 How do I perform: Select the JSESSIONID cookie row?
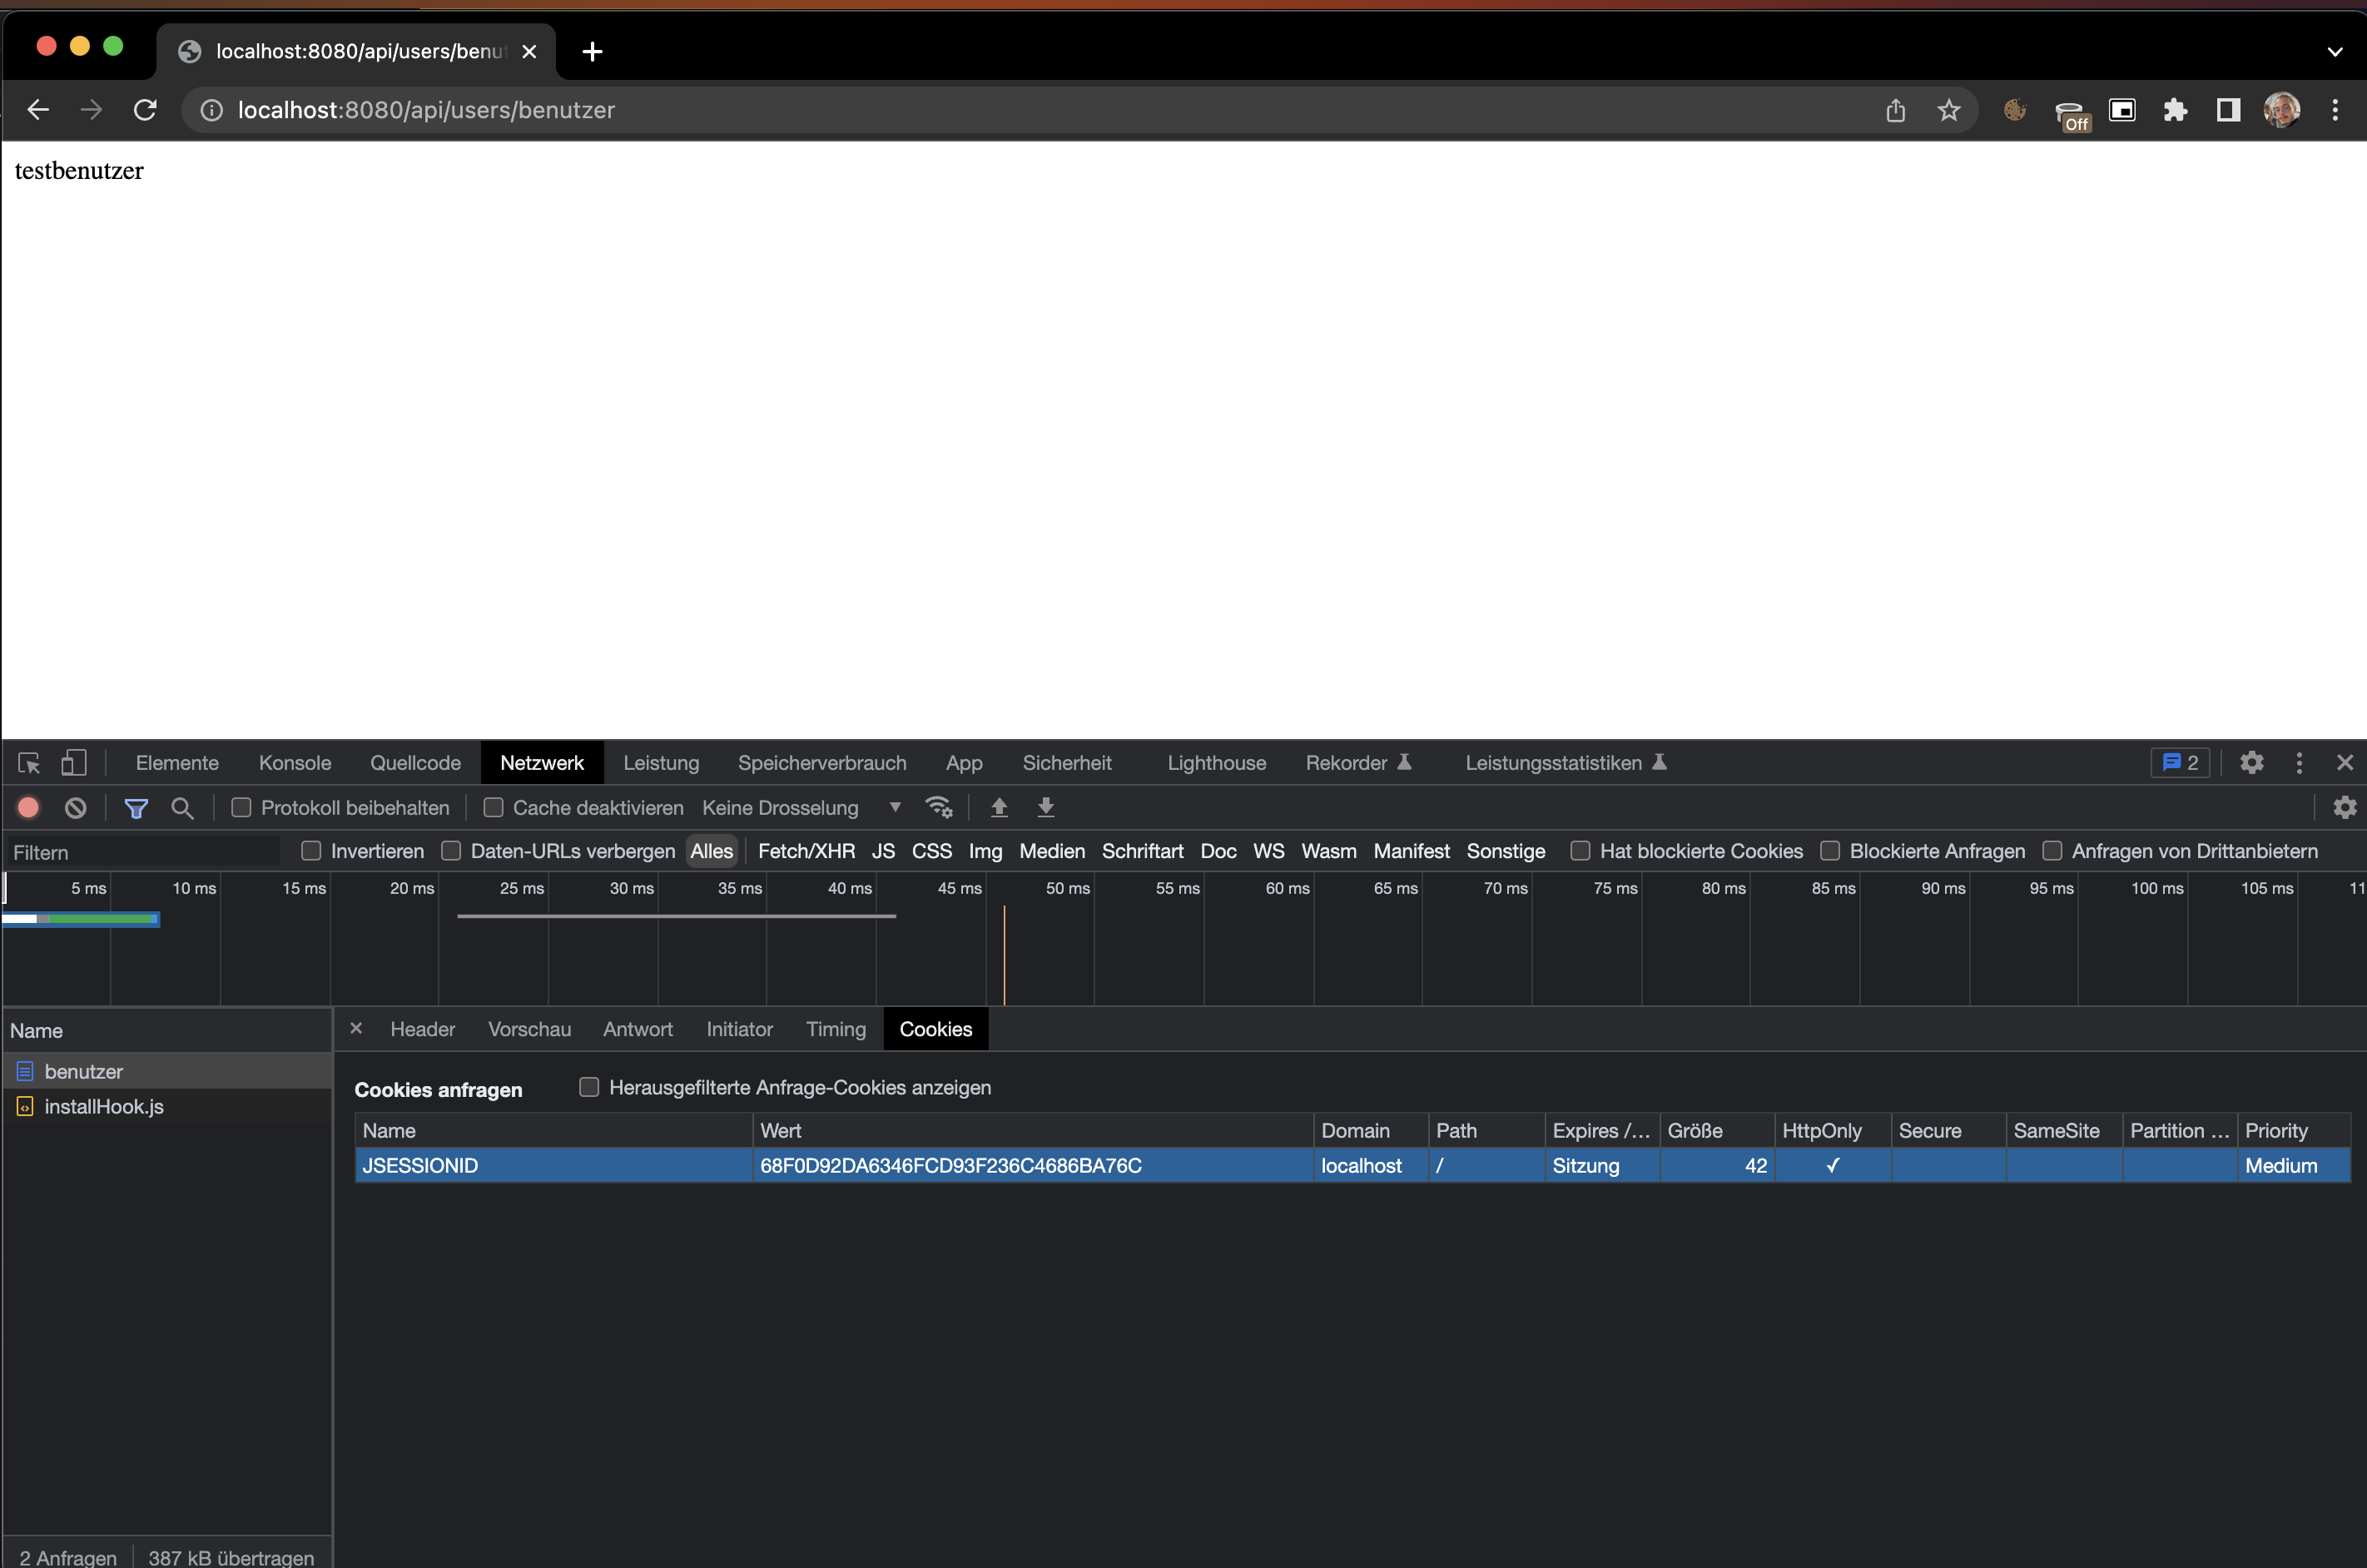pos(1352,1165)
